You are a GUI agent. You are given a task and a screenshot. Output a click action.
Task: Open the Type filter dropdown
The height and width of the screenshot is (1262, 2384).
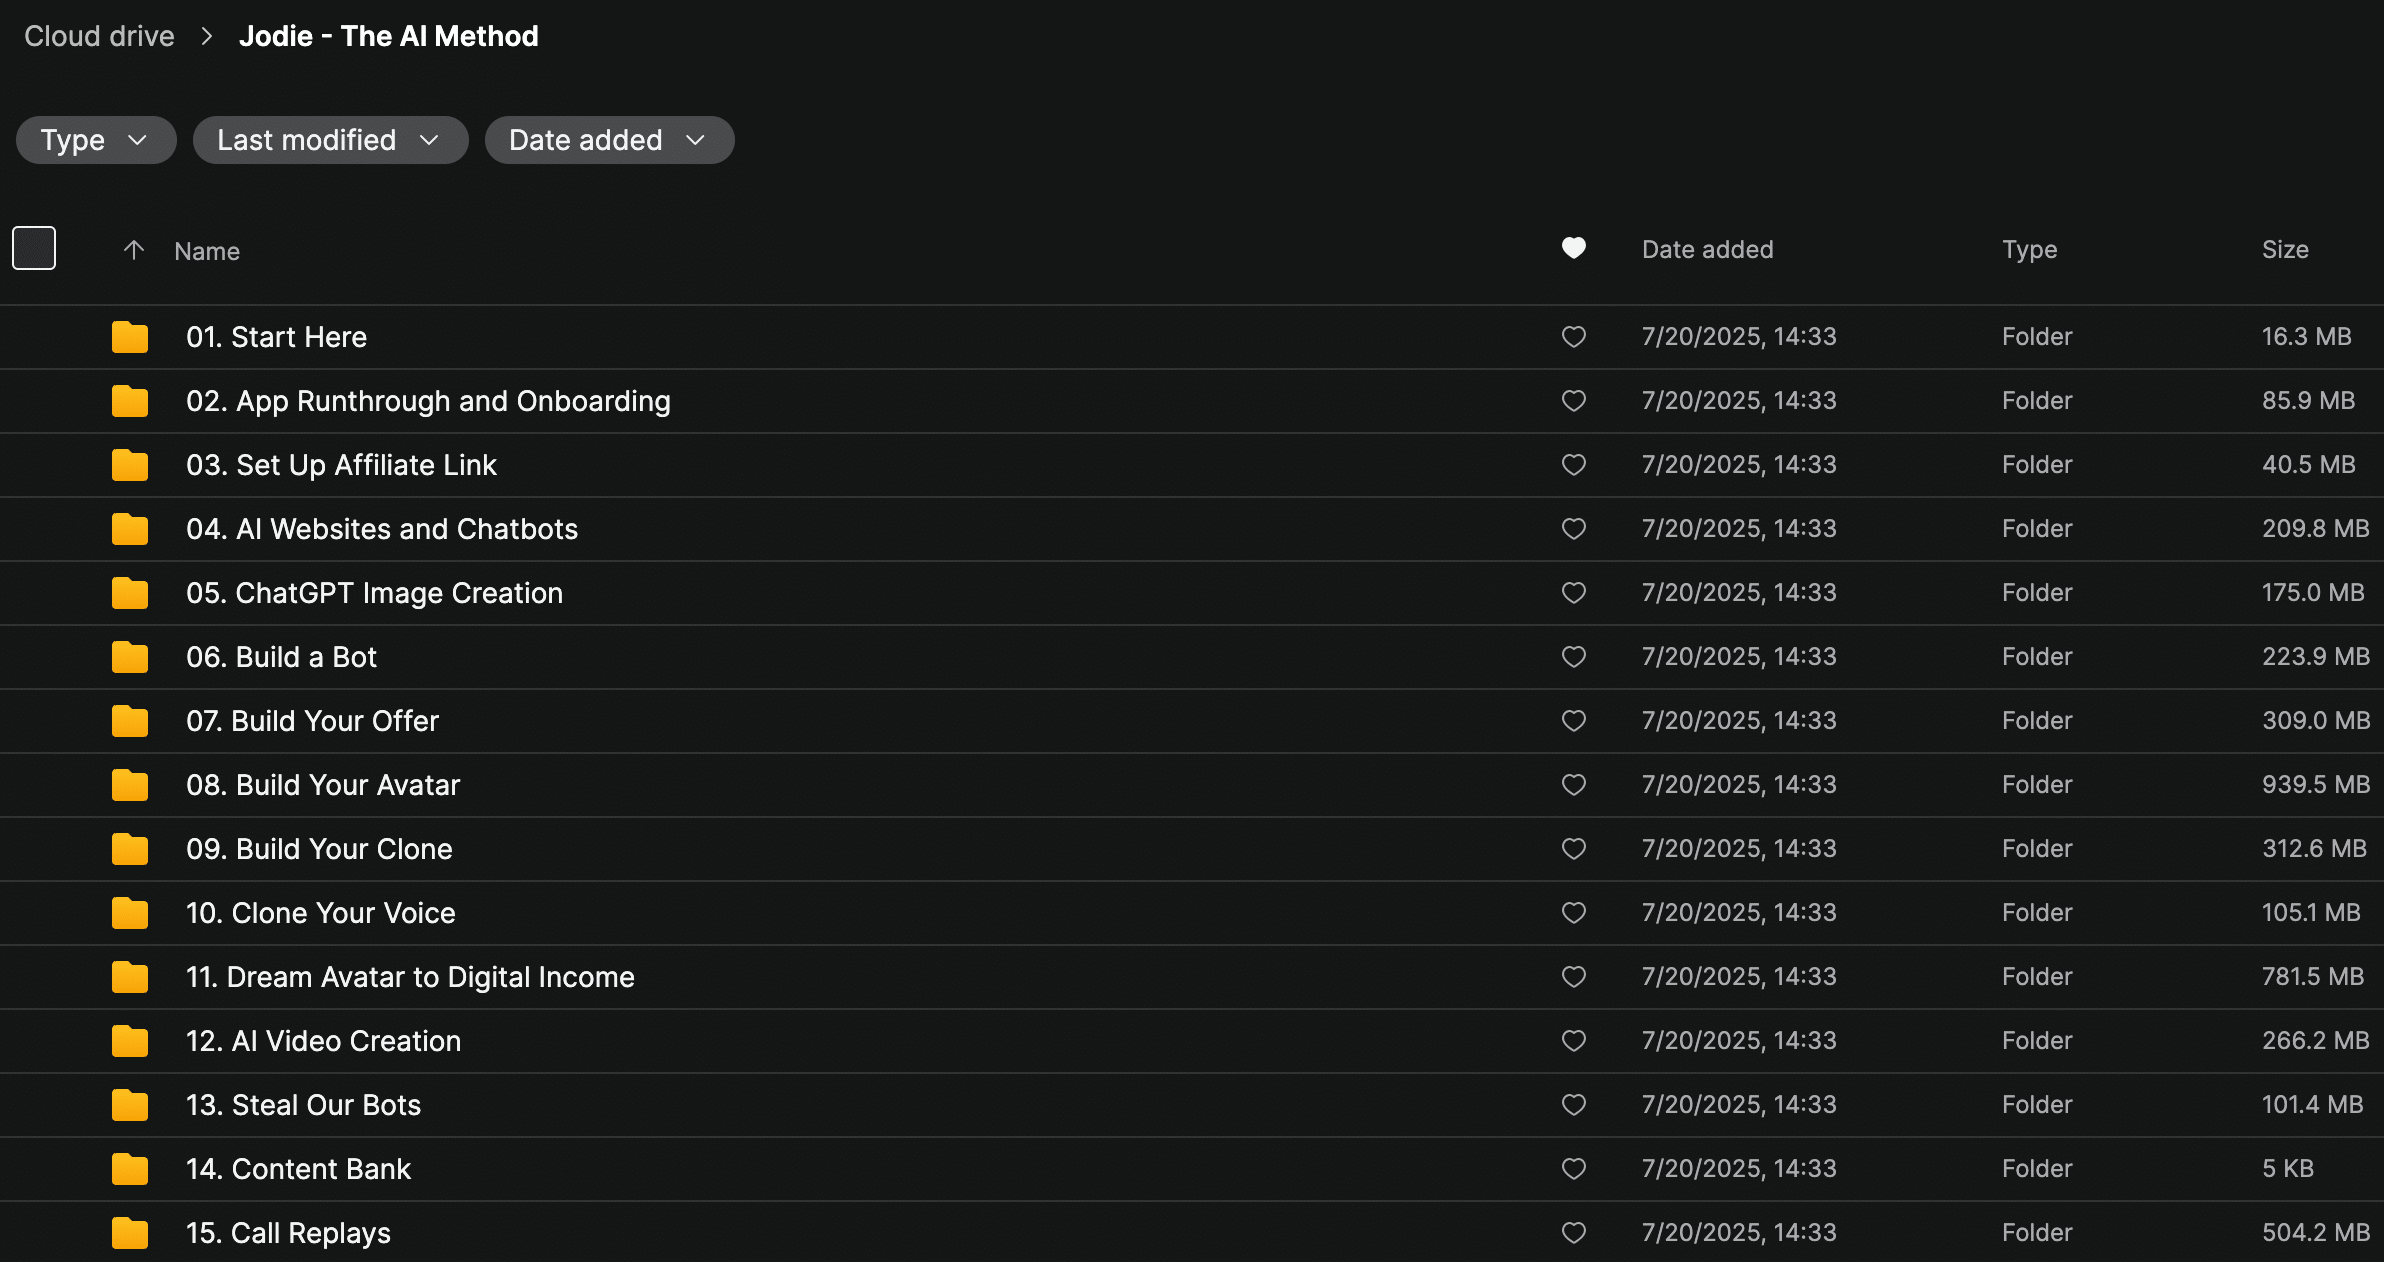point(96,140)
